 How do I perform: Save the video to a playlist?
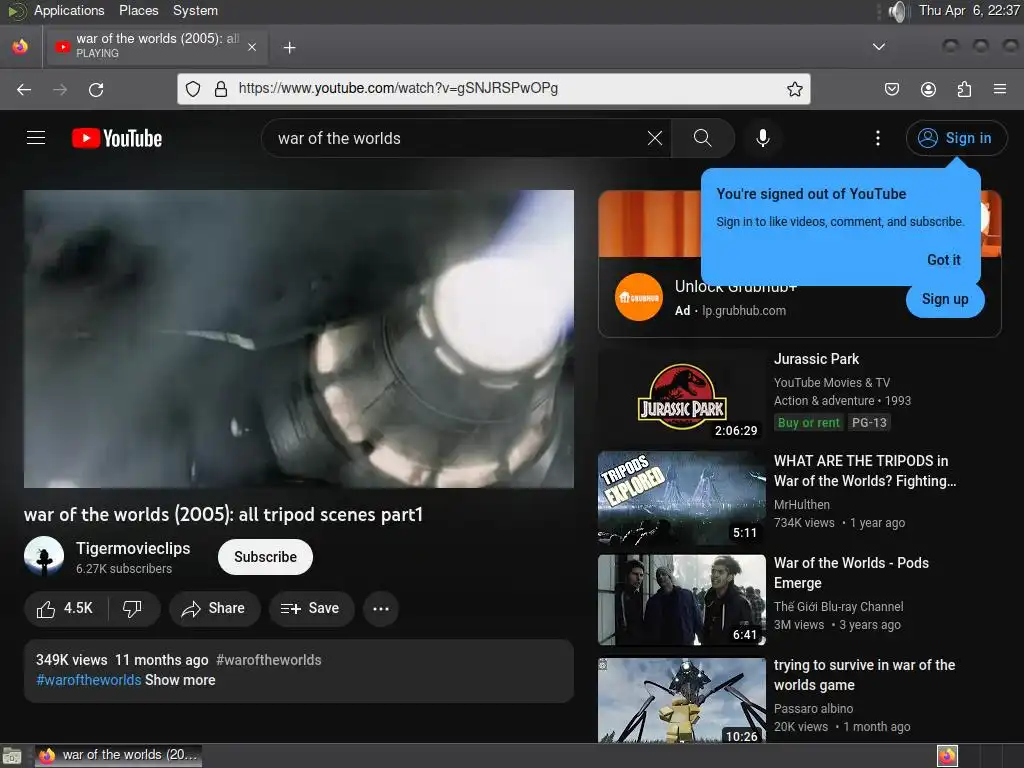click(312, 609)
